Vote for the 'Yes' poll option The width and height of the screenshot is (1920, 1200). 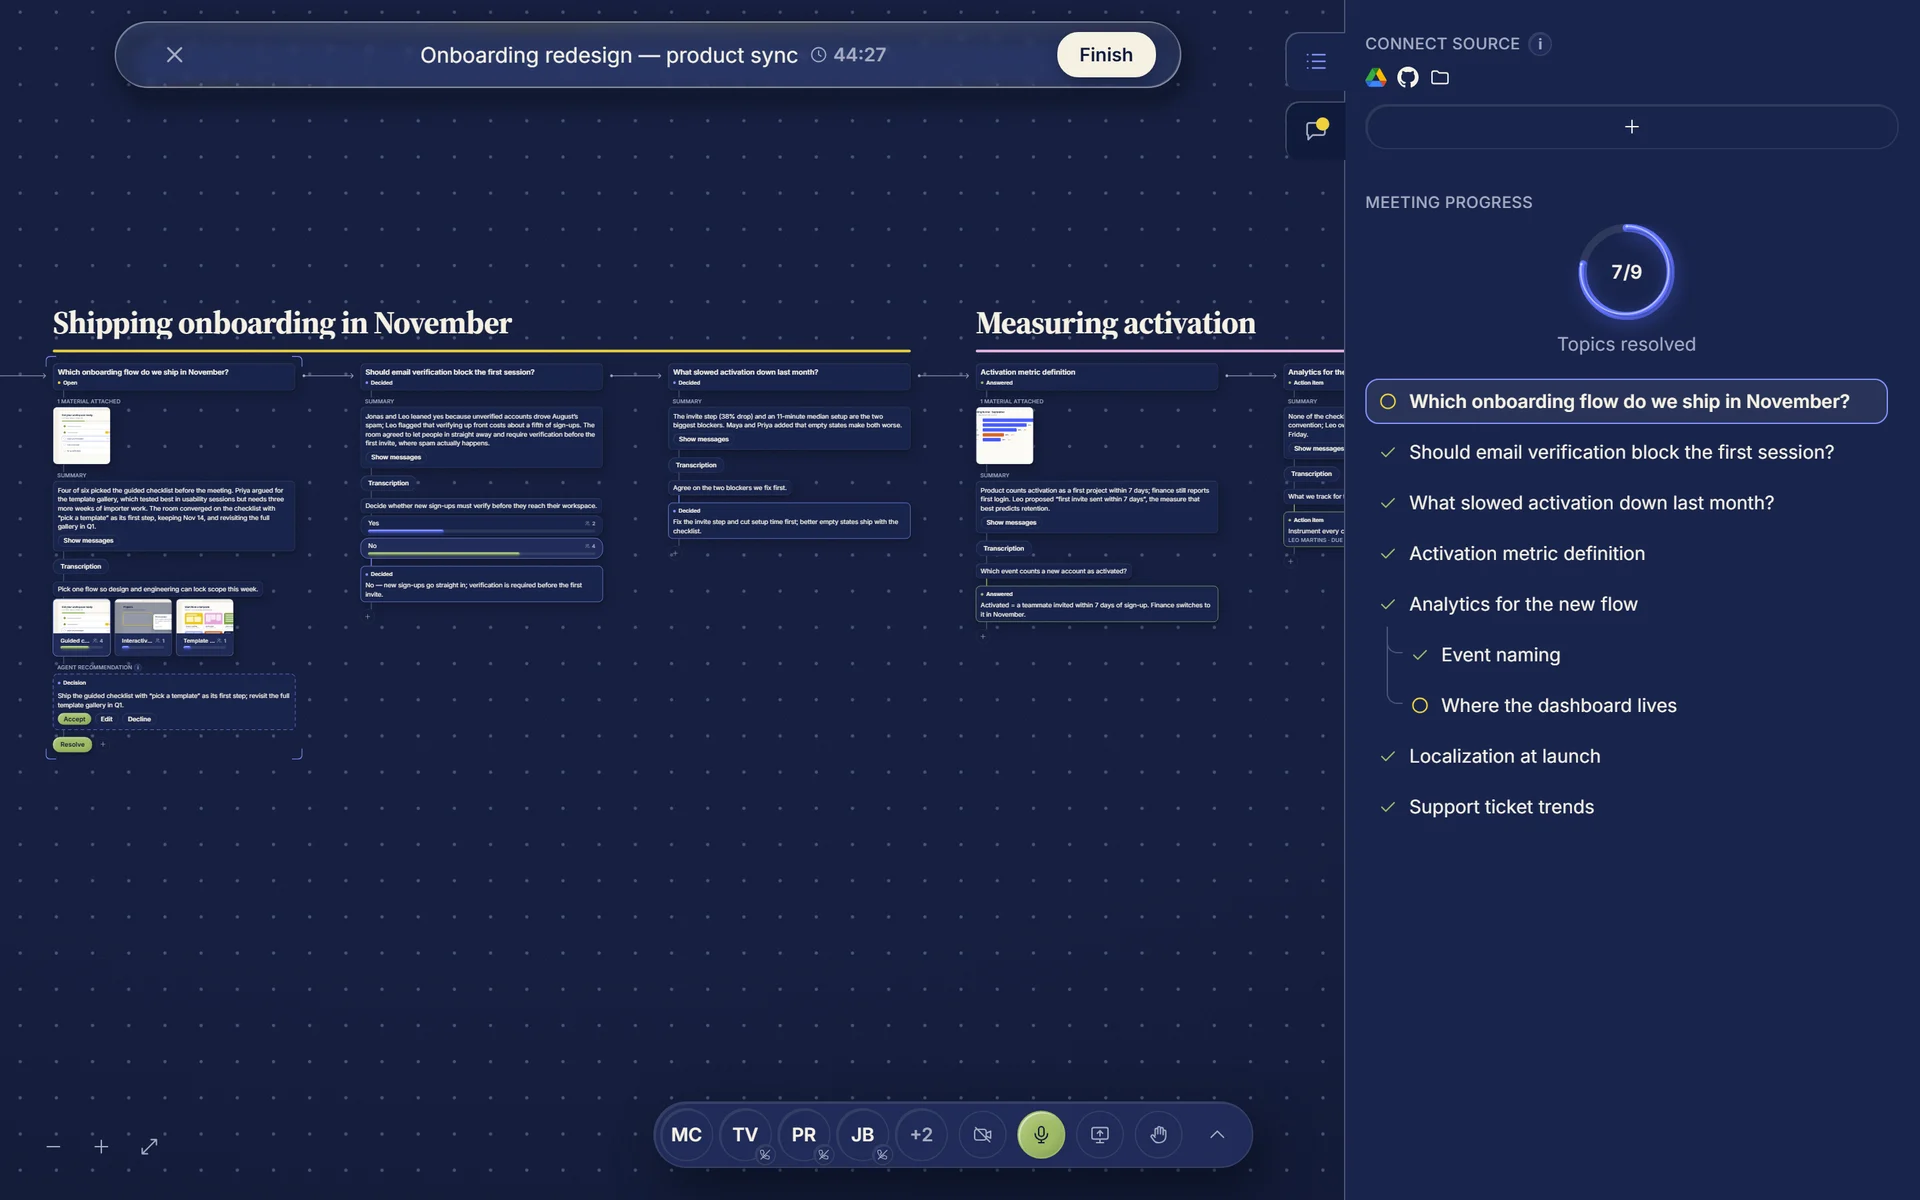(481, 525)
